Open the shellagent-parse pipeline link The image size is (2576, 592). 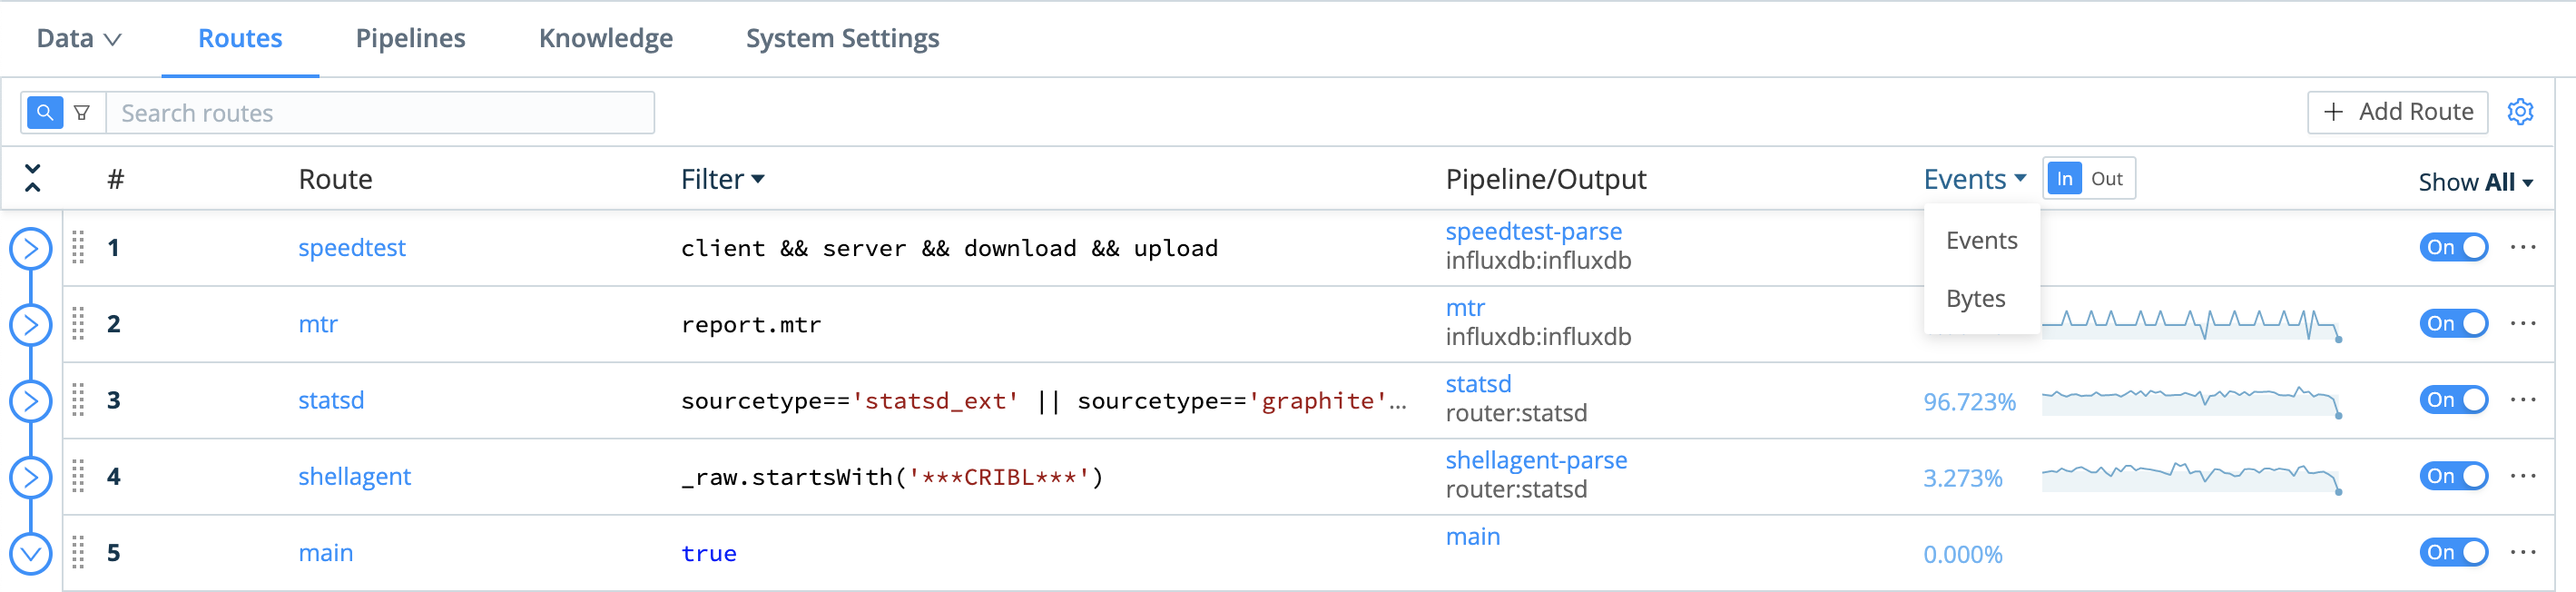click(1536, 460)
